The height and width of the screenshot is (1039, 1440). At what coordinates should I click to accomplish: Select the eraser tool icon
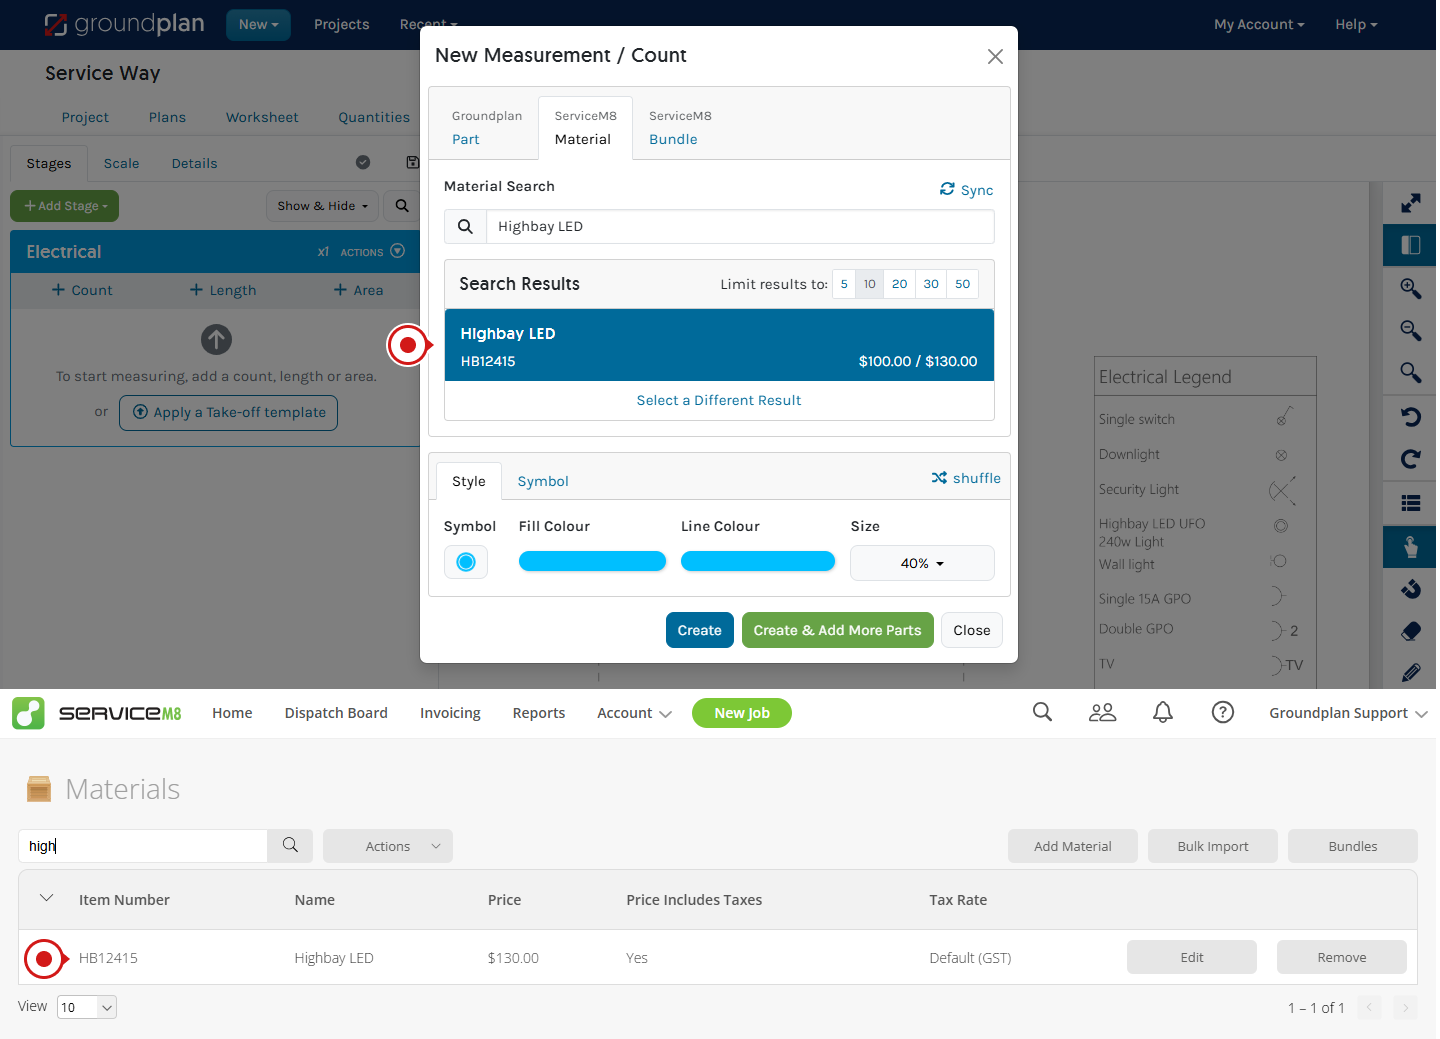(x=1410, y=631)
